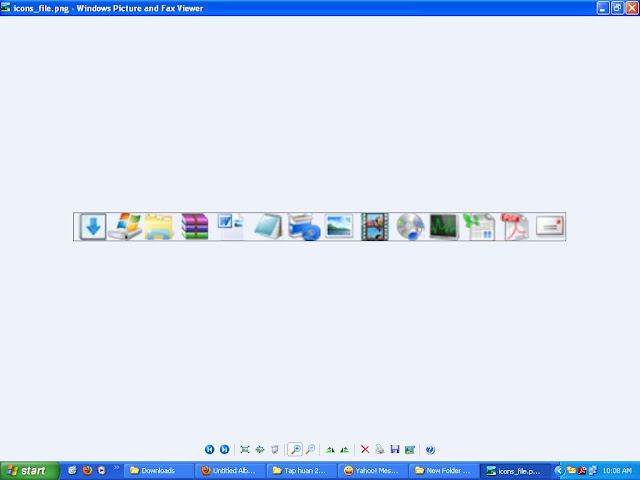Rotate the image counterclockwise
Screen dimensions: 640x480
tap(345, 449)
